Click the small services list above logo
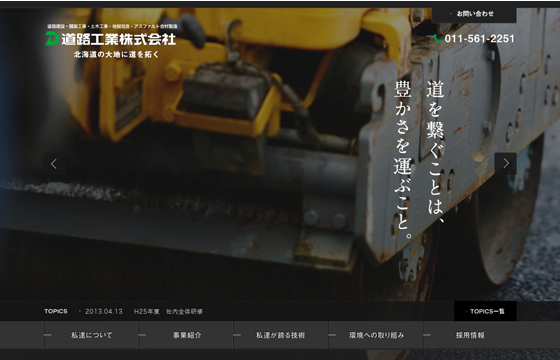The height and width of the screenshot is (360, 560). tap(112, 26)
